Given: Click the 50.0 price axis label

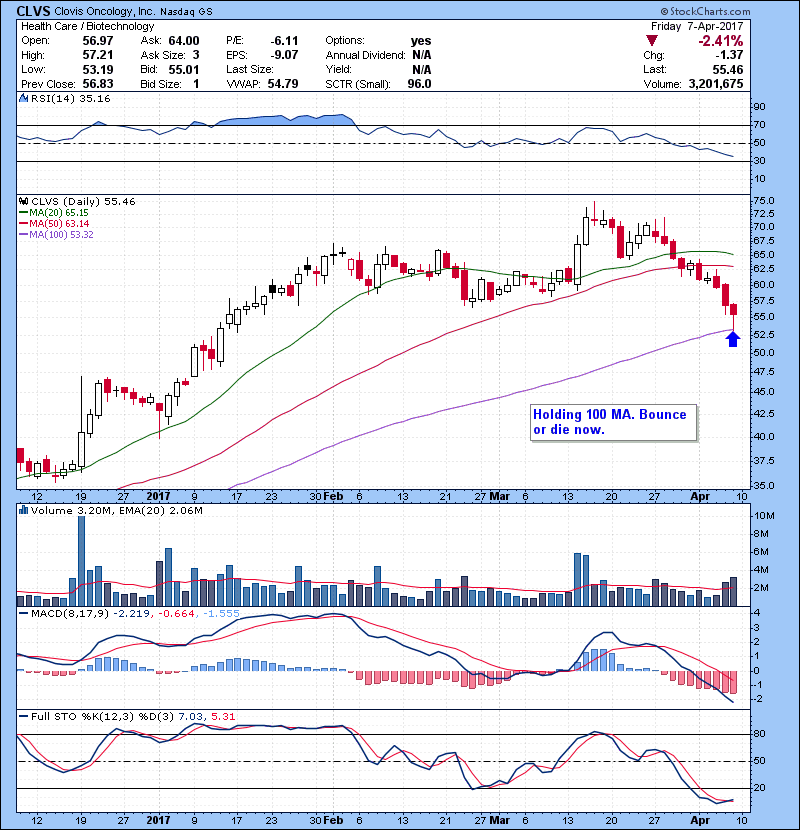Looking at the screenshot, I should pos(763,353).
